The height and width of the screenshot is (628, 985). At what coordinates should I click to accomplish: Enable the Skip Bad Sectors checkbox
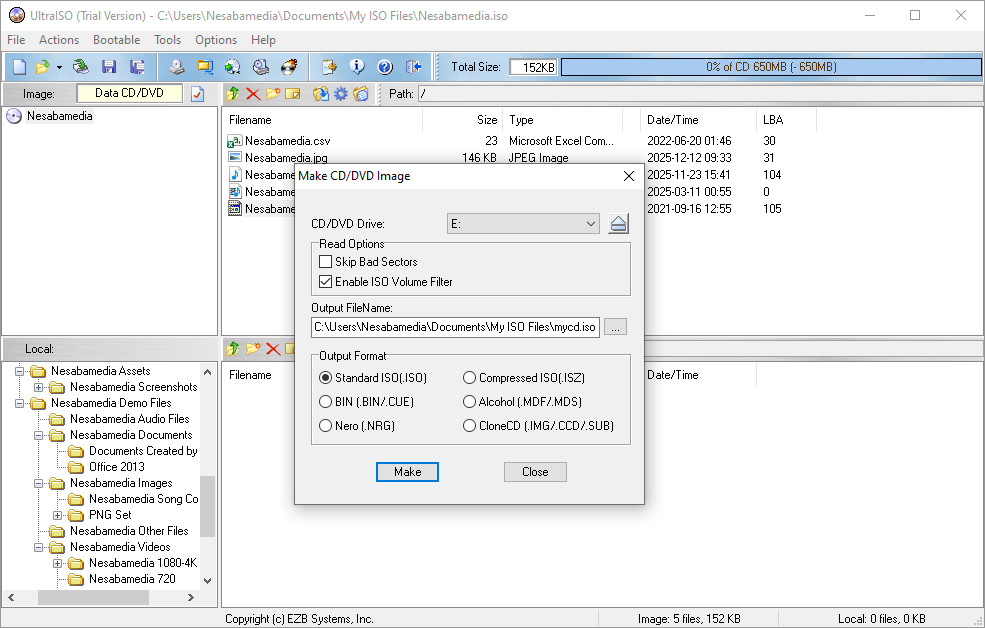pos(325,262)
